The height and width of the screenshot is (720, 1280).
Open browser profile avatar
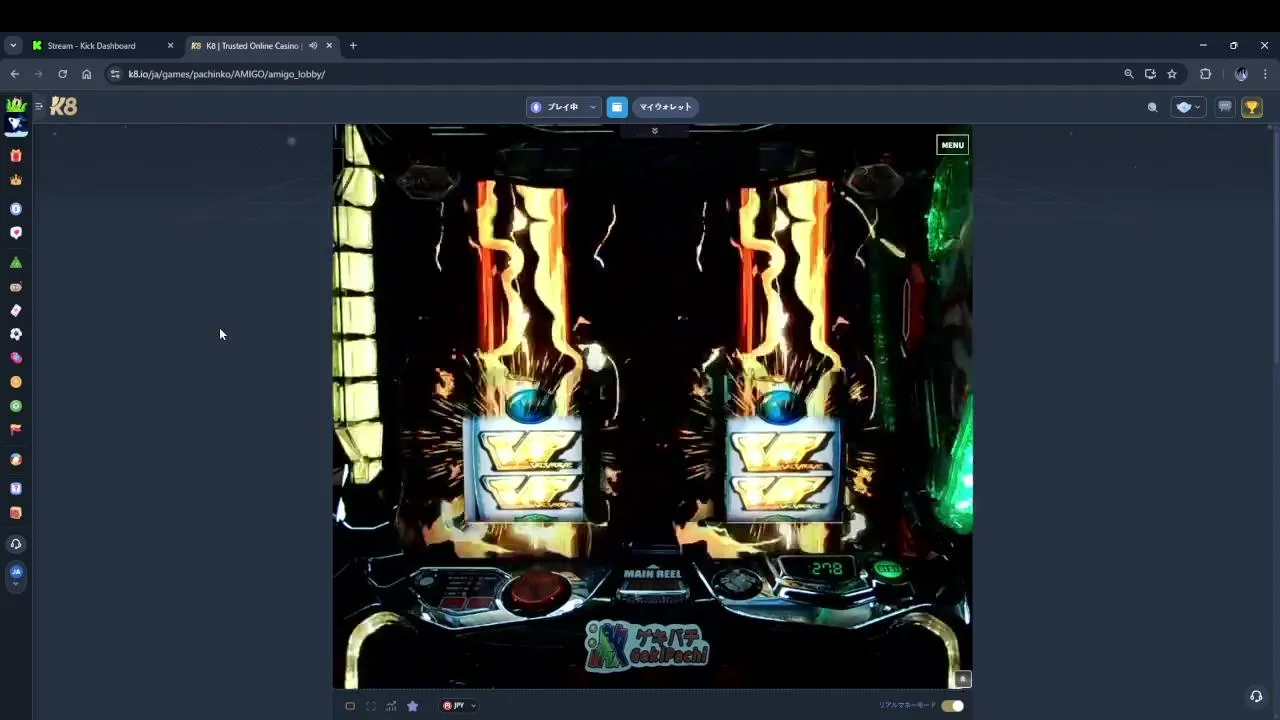(x=1241, y=74)
